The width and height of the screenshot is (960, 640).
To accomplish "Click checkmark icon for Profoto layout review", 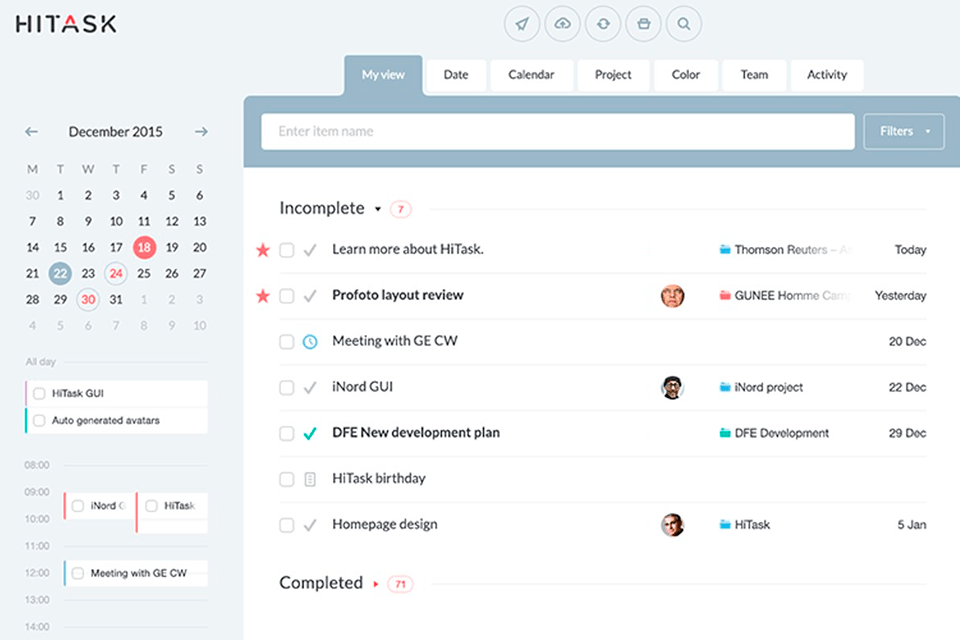I will point(310,296).
